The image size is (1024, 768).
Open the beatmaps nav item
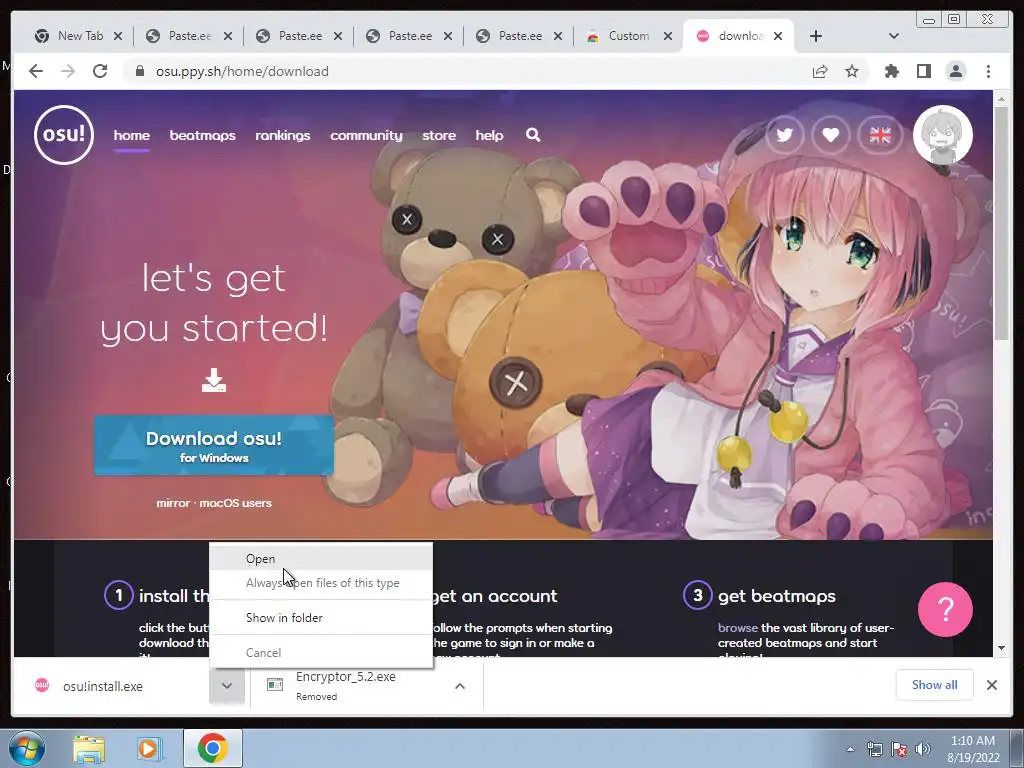202,135
